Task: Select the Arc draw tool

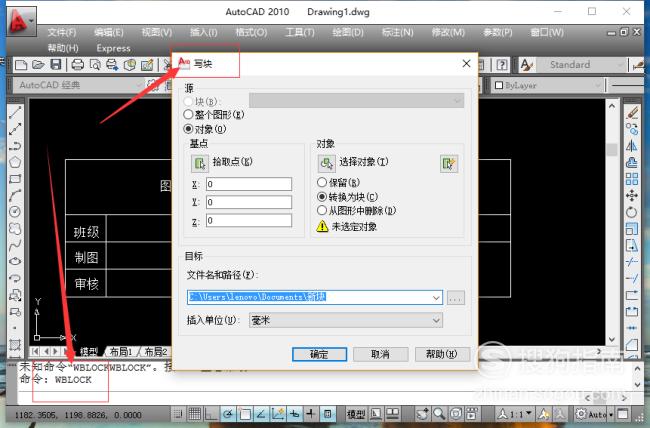Action: coord(15,195)
